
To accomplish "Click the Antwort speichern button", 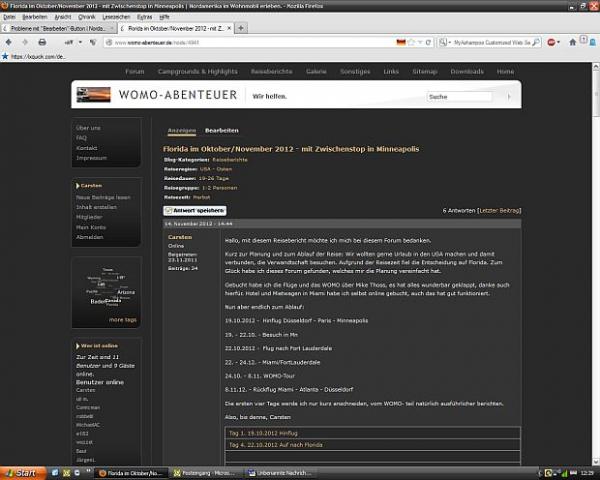I will pos(195,211).
